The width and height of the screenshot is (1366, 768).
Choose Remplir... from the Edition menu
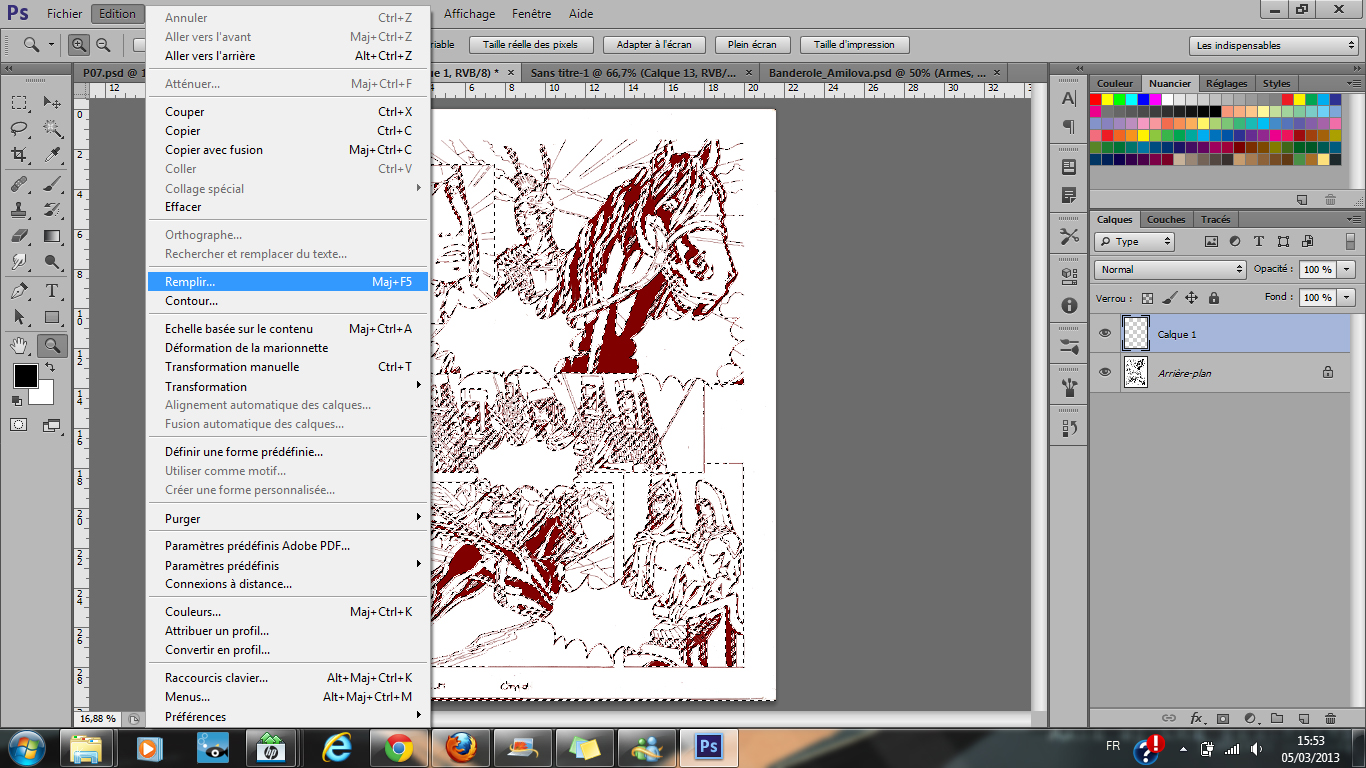[288, 282]
